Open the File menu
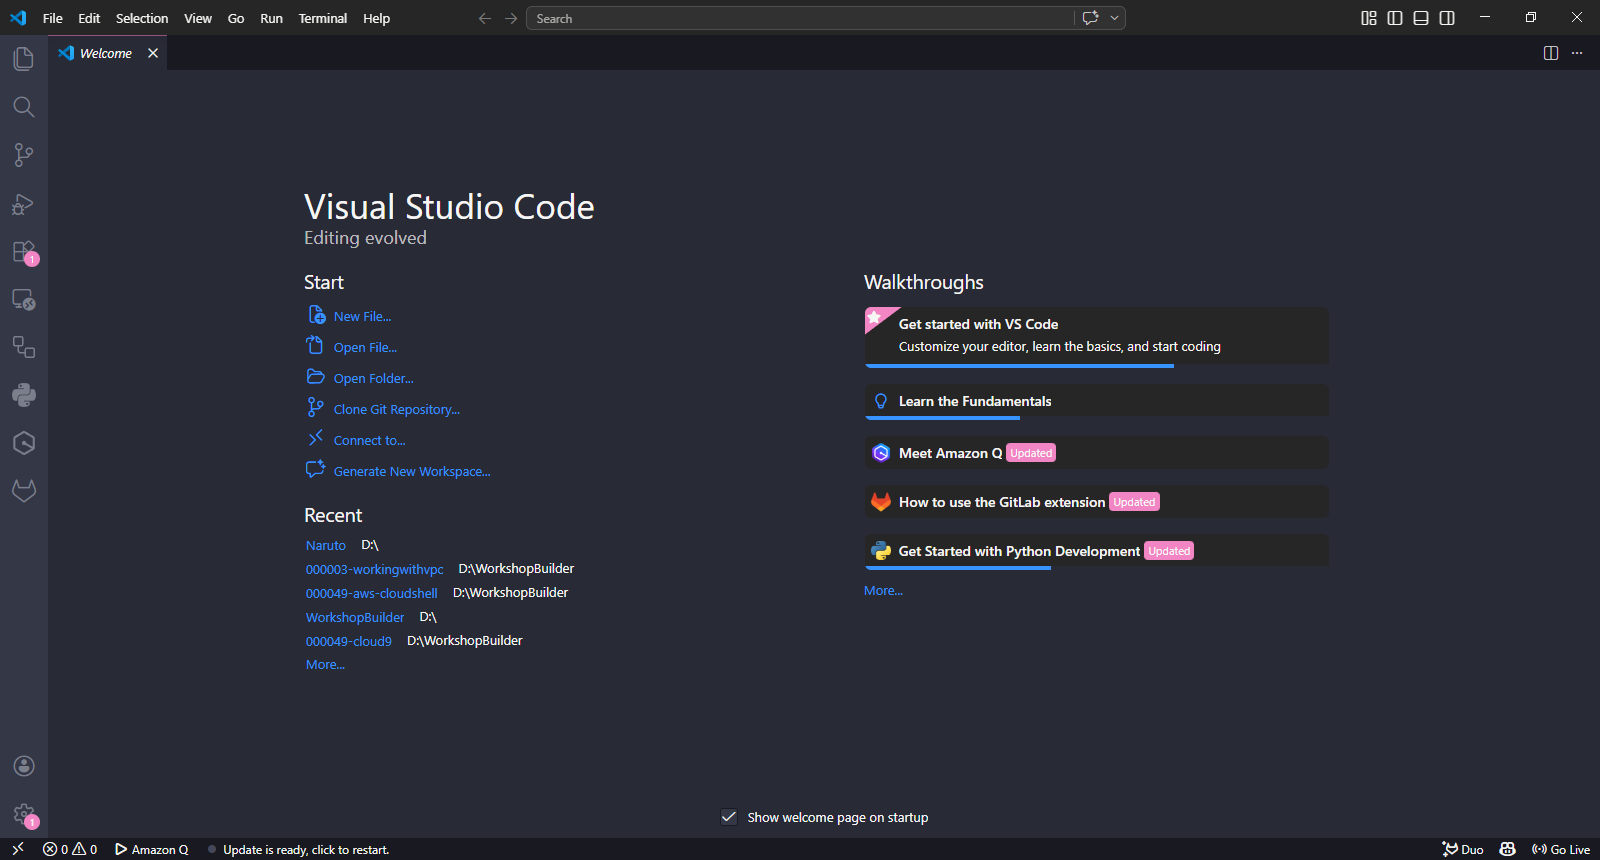Screen dimensions: 1600x860 pos(53,18)
